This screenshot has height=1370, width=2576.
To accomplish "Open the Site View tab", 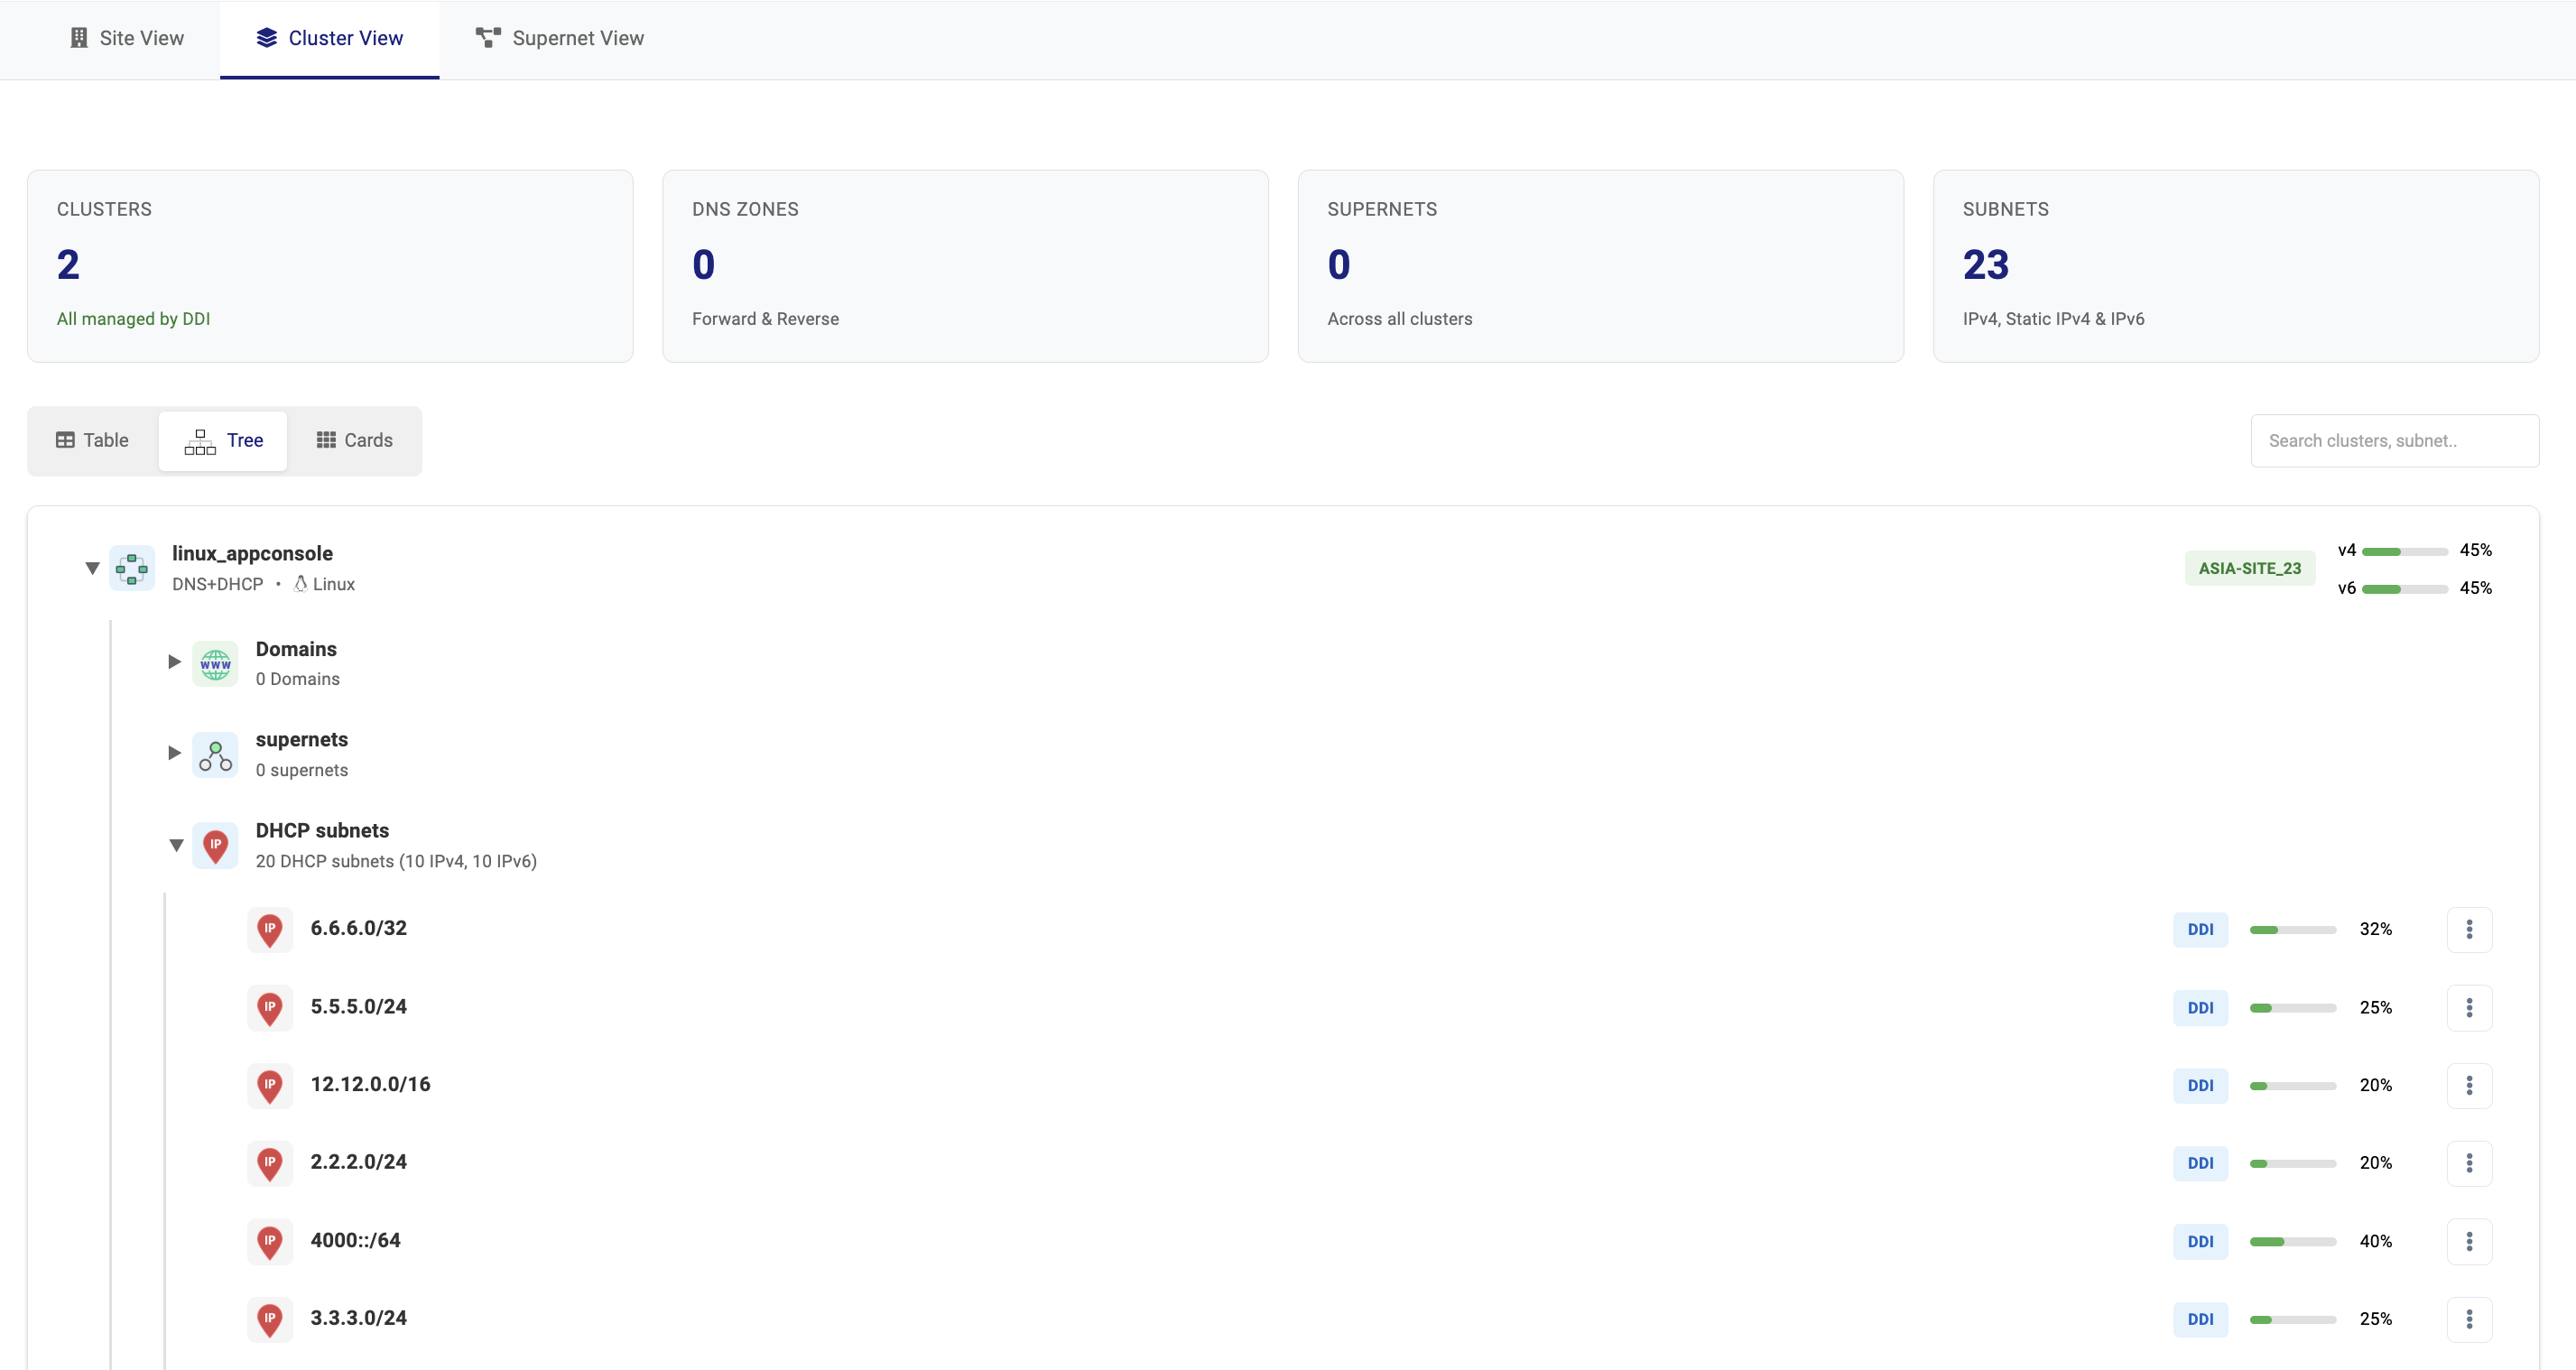I will (x=126, y=37).
